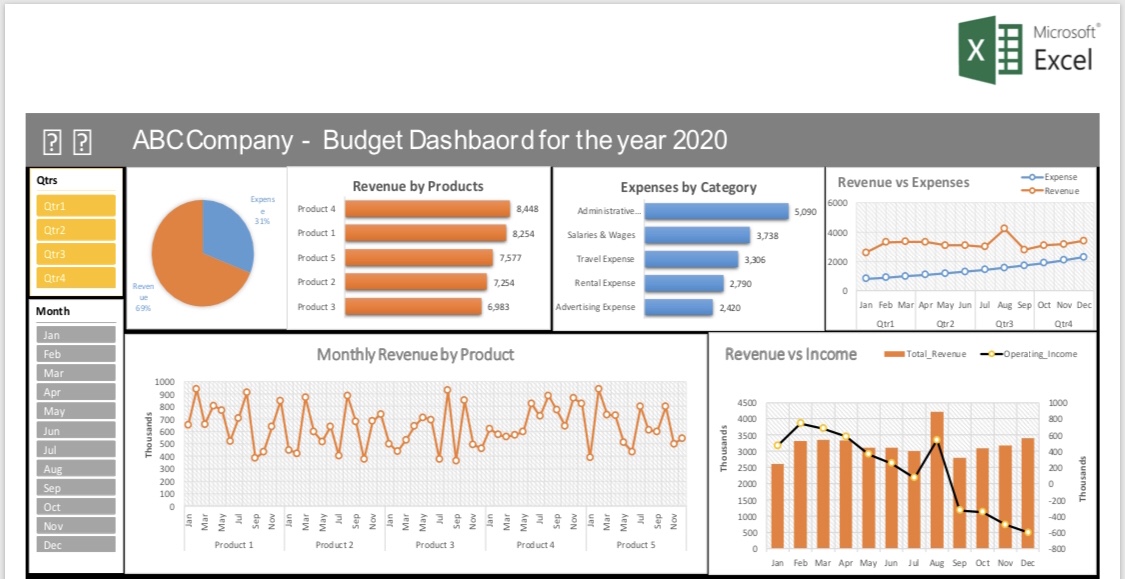Click the Aug bar in Revenue vs Income

pos(936,480)
